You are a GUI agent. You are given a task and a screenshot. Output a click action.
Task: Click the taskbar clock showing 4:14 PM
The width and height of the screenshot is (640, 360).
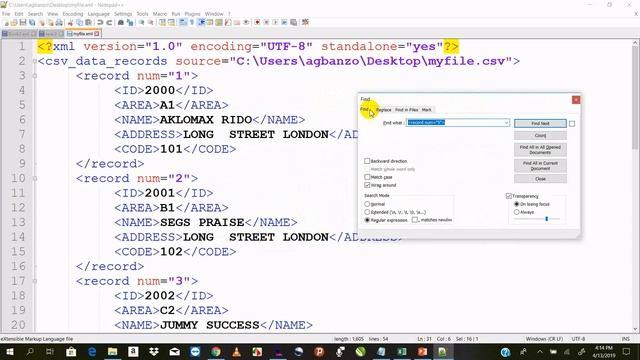[604, 351]
